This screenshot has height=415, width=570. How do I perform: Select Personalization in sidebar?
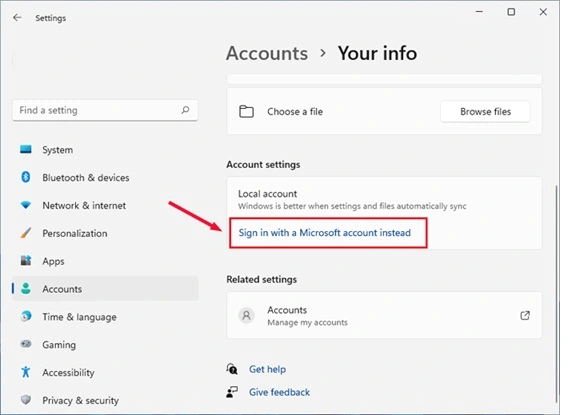(105, 233)
